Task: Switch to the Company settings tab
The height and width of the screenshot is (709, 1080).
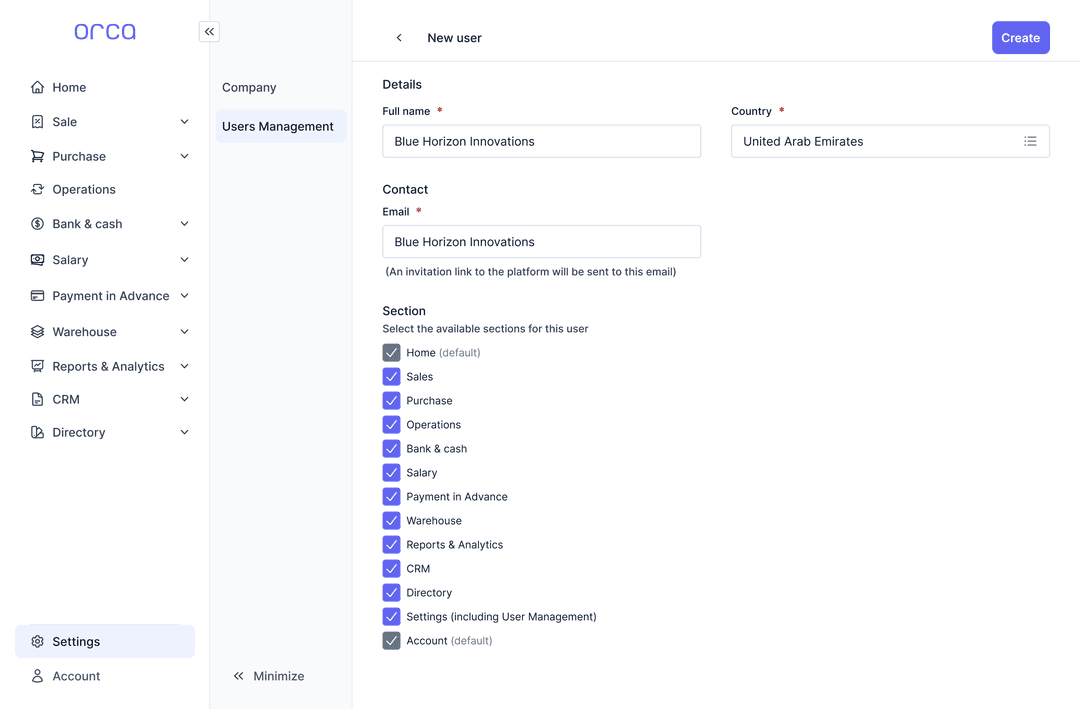Action: pyautogui.click(x=249, y=87)
